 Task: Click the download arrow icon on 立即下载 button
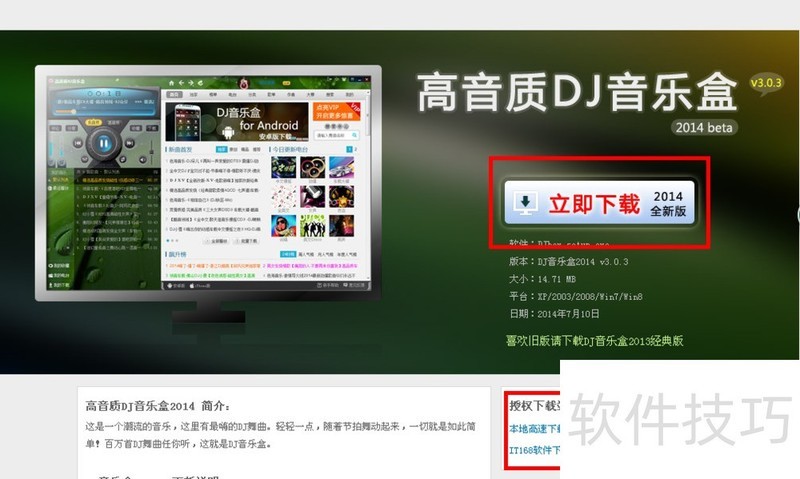pyautogui.click(x=526, y=203)
